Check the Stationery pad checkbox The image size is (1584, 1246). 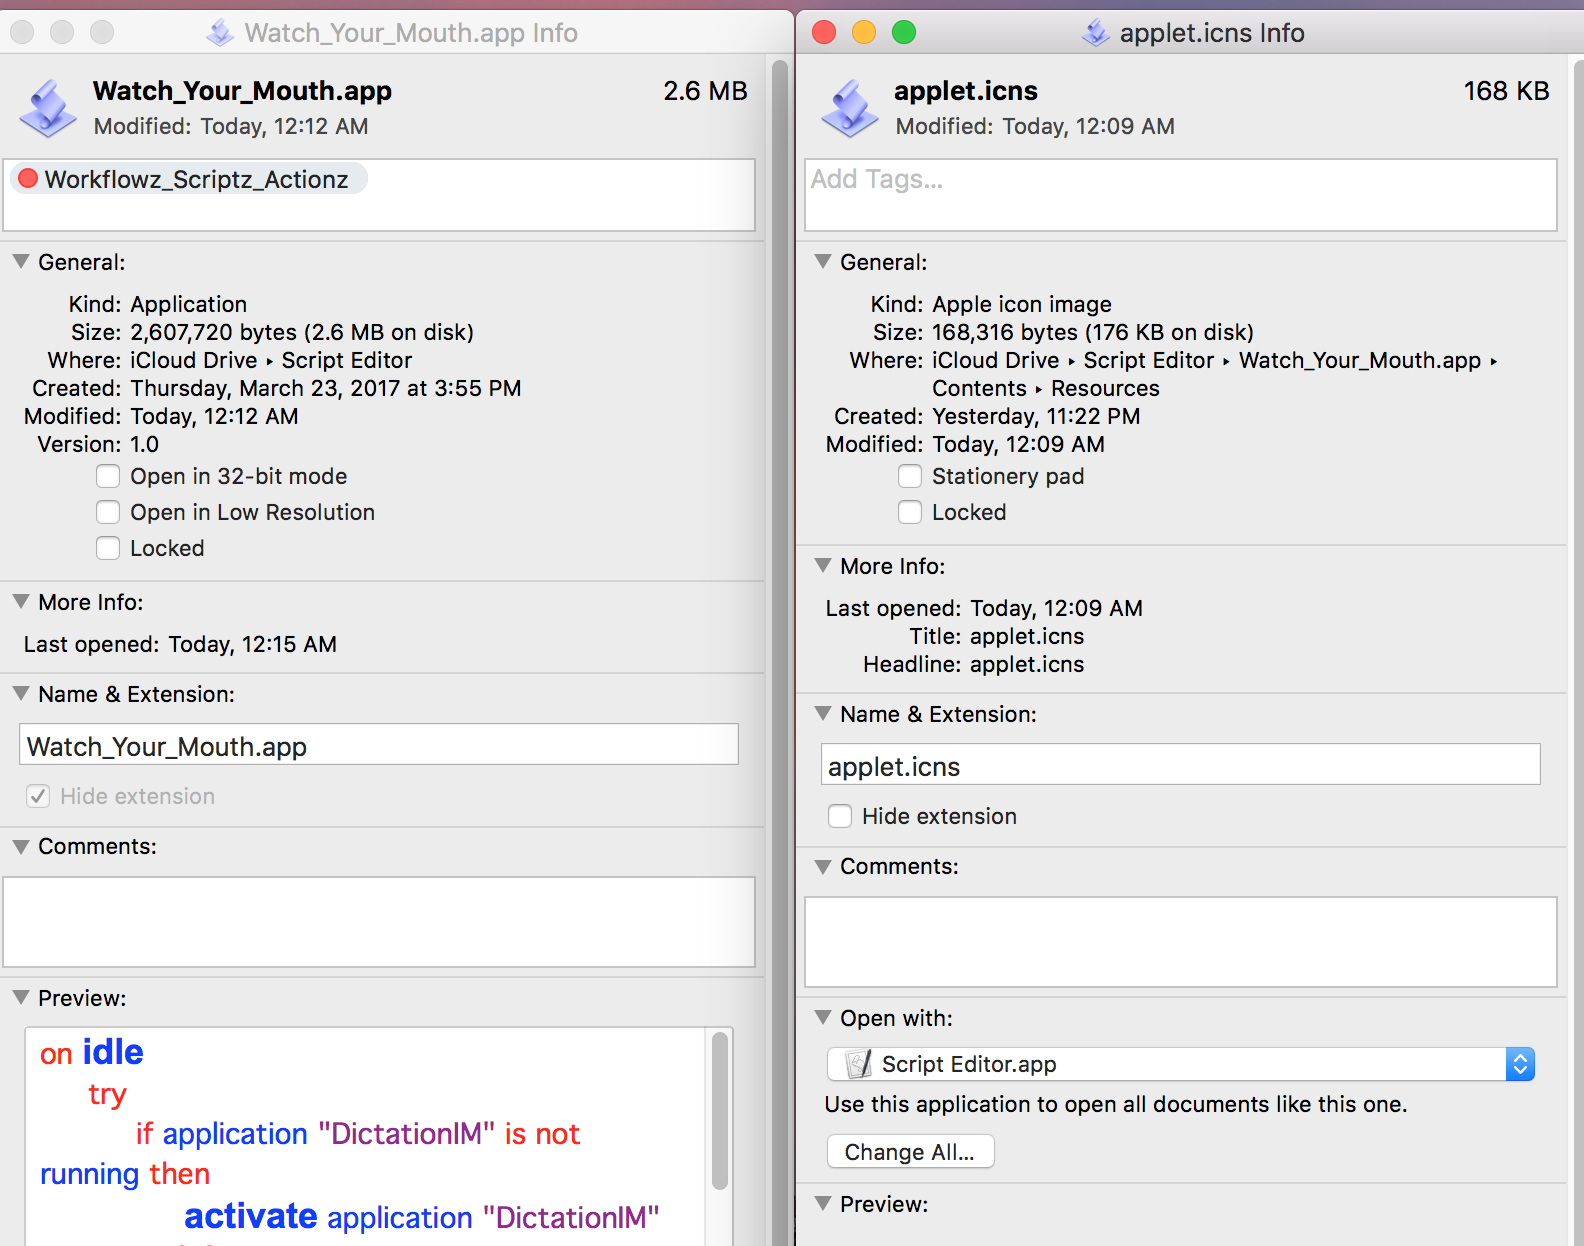pyautogui.click(x=910, y=476)
